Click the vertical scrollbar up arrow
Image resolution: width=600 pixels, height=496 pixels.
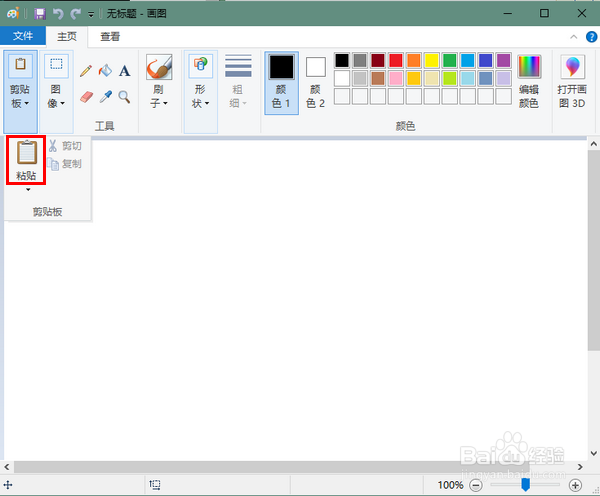pyautogui.click(x=593, y=144)
